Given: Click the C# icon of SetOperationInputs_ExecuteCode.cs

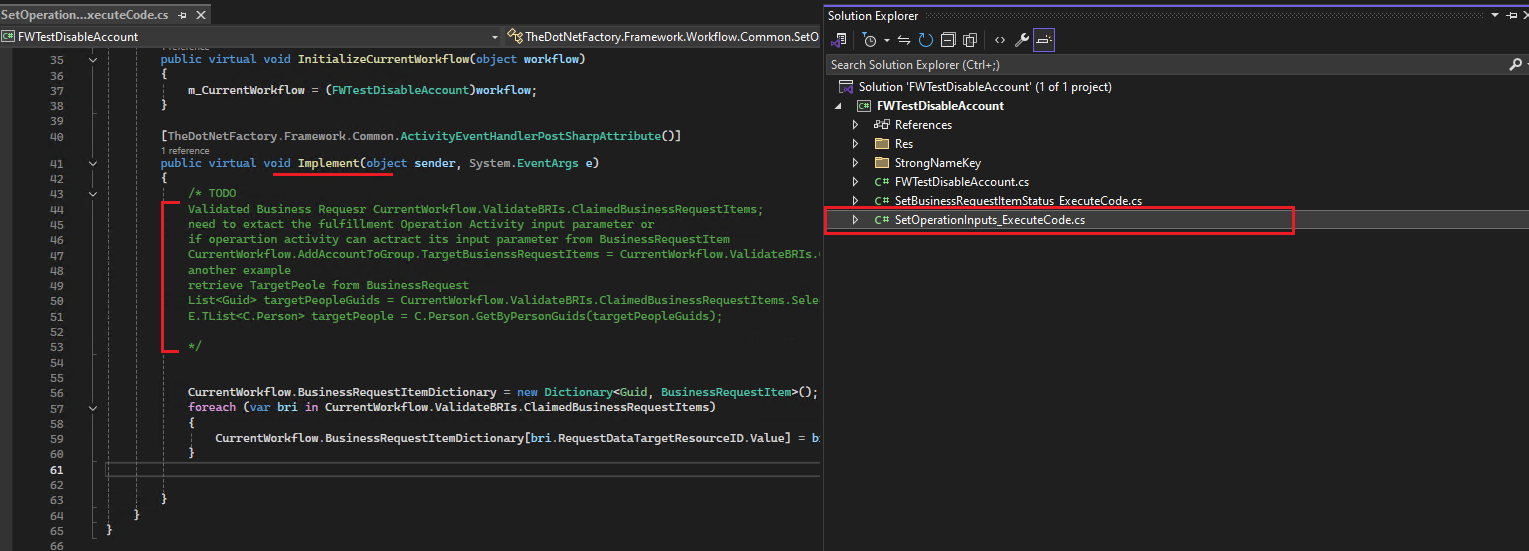Looking at the screenshot, I should tap(882, 220).
